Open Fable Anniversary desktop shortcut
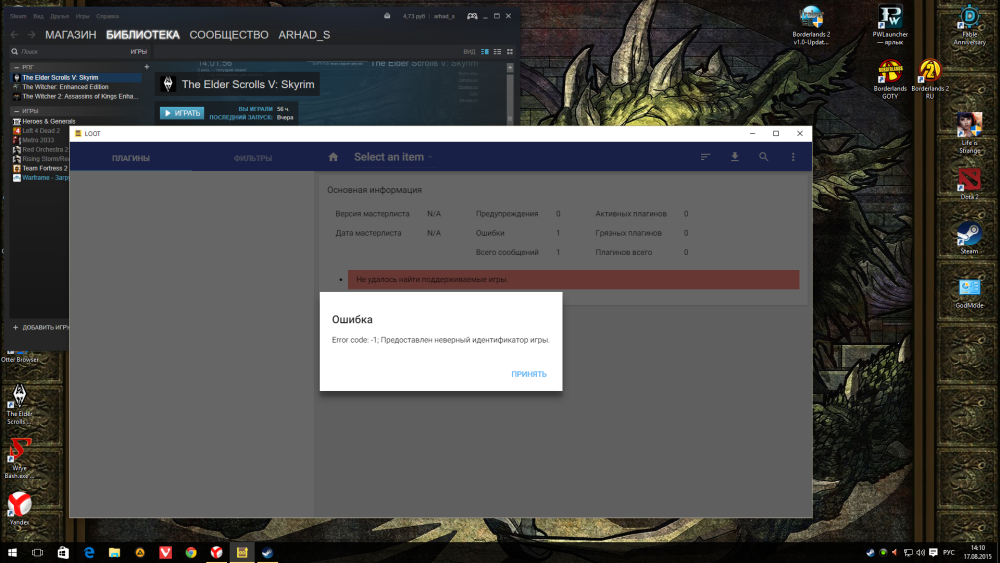 coord(969,26)
